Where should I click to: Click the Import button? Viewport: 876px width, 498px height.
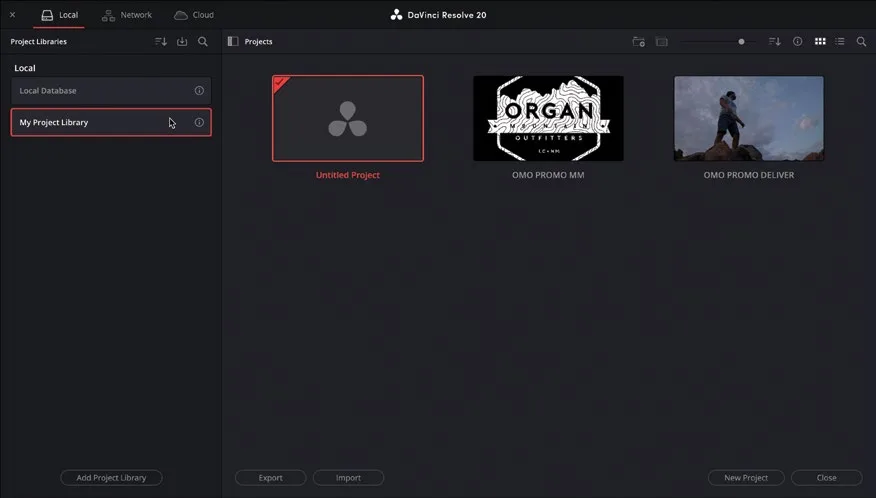click(348, 478)
